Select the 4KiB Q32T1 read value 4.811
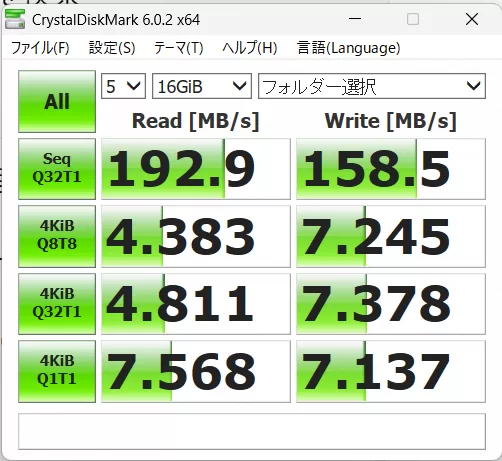The height and width of the screenshot is (461, 502). coord(196,304)
